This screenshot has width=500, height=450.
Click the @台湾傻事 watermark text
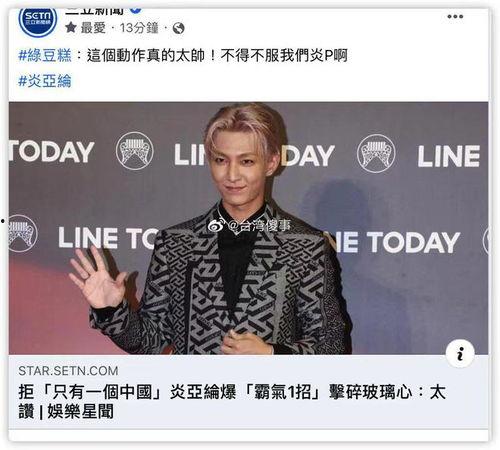259,226
